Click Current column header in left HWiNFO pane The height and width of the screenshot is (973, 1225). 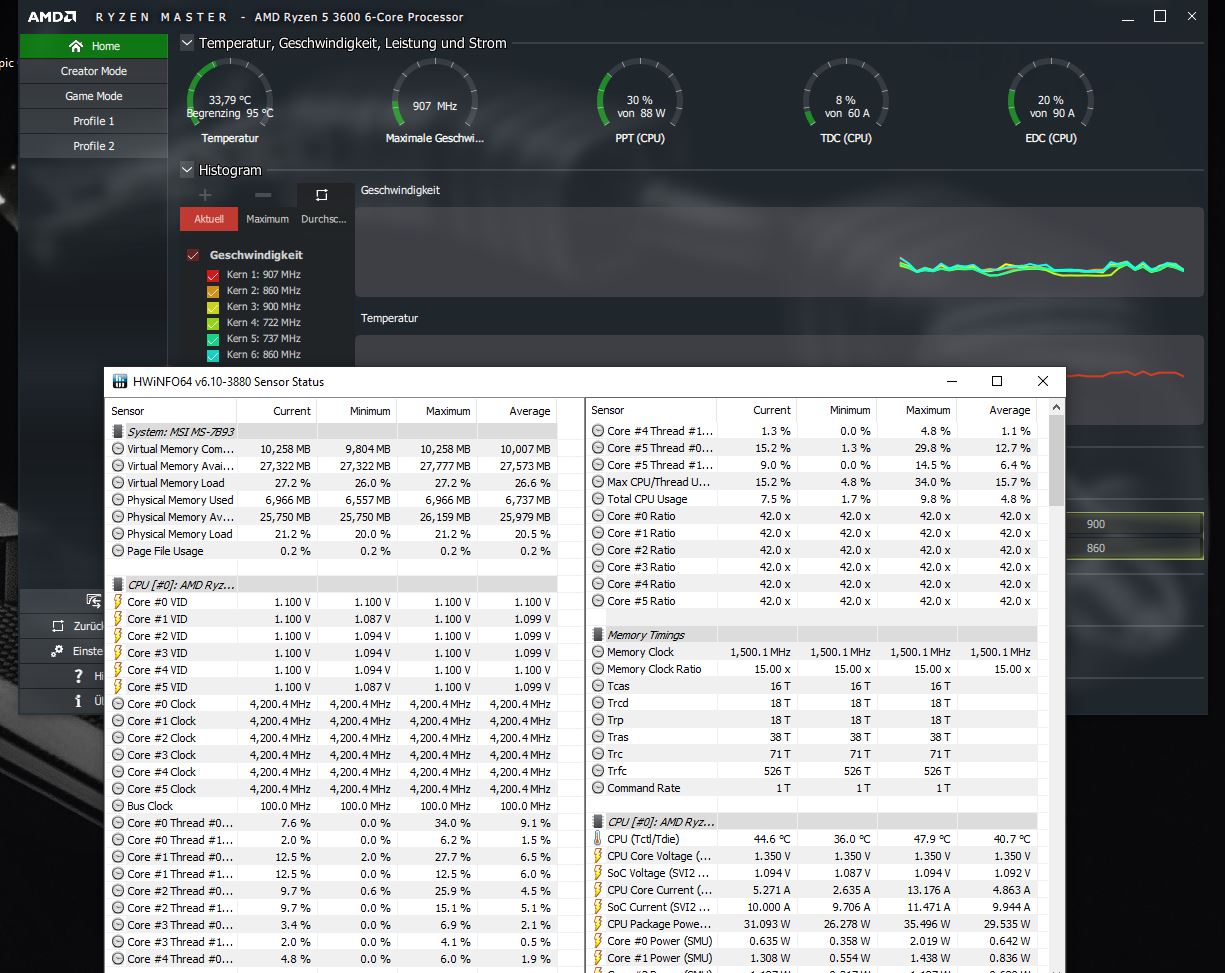[276, 411]
